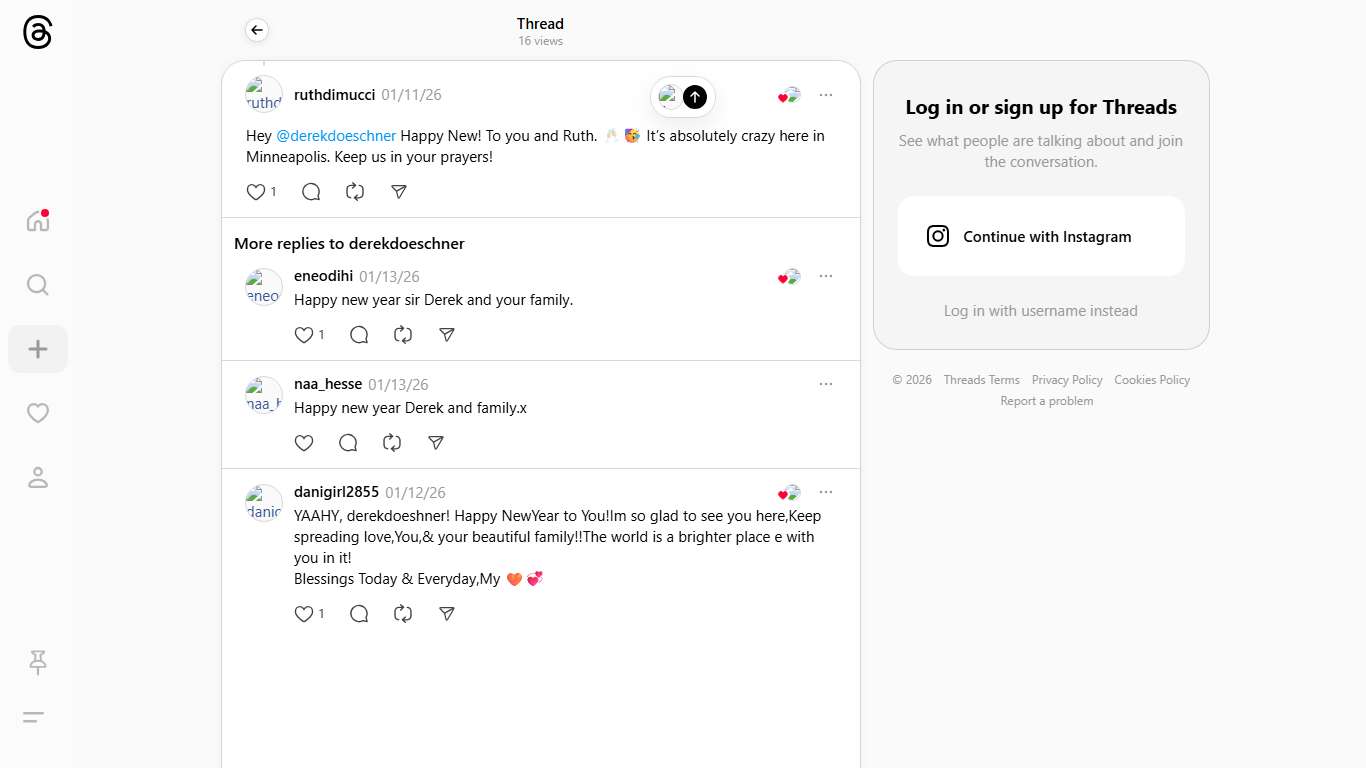This screenshot has height=768, width=1366.
Task: Open the sidebar More menu icon
Action: pyautogui.click(x=33, y=717)
